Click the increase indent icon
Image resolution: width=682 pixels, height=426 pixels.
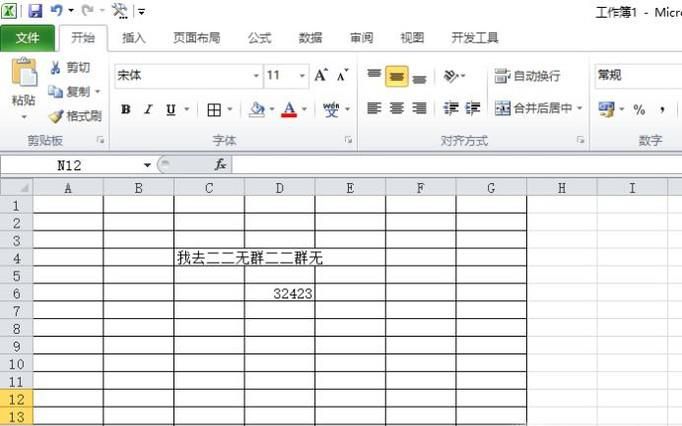click(473, 108)
